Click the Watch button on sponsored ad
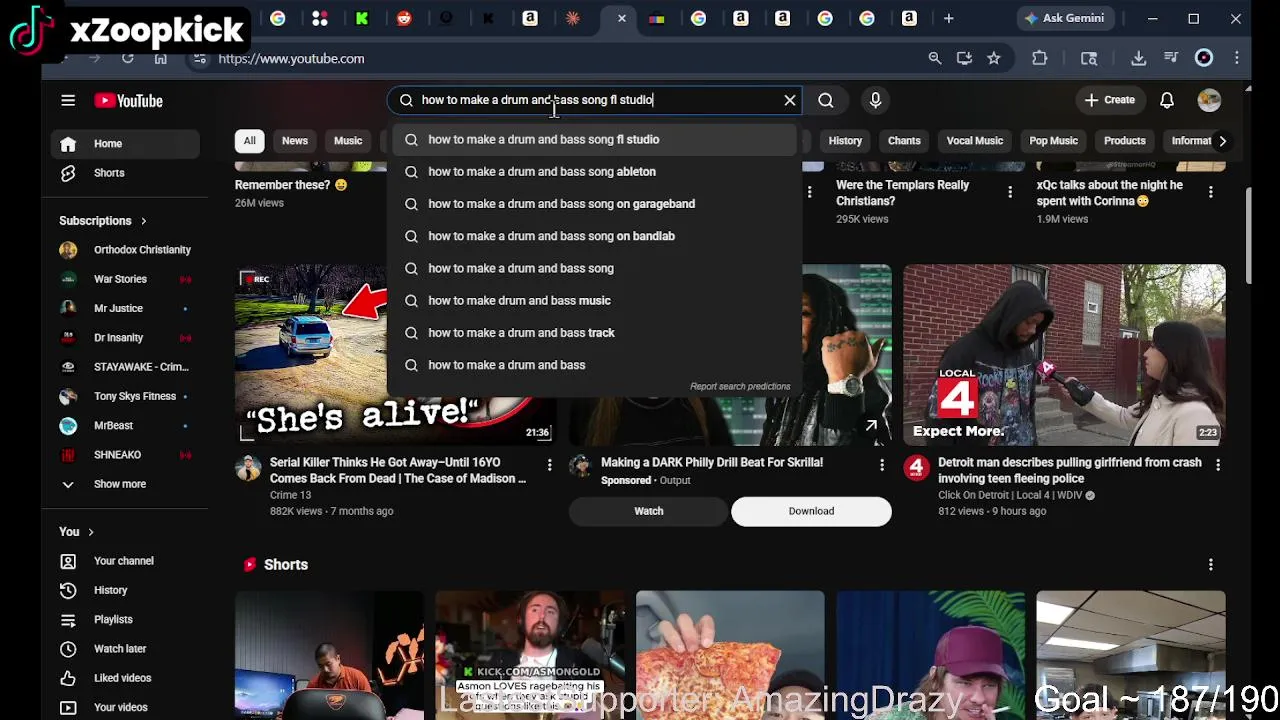1280x720 pixels. (649, 511)
